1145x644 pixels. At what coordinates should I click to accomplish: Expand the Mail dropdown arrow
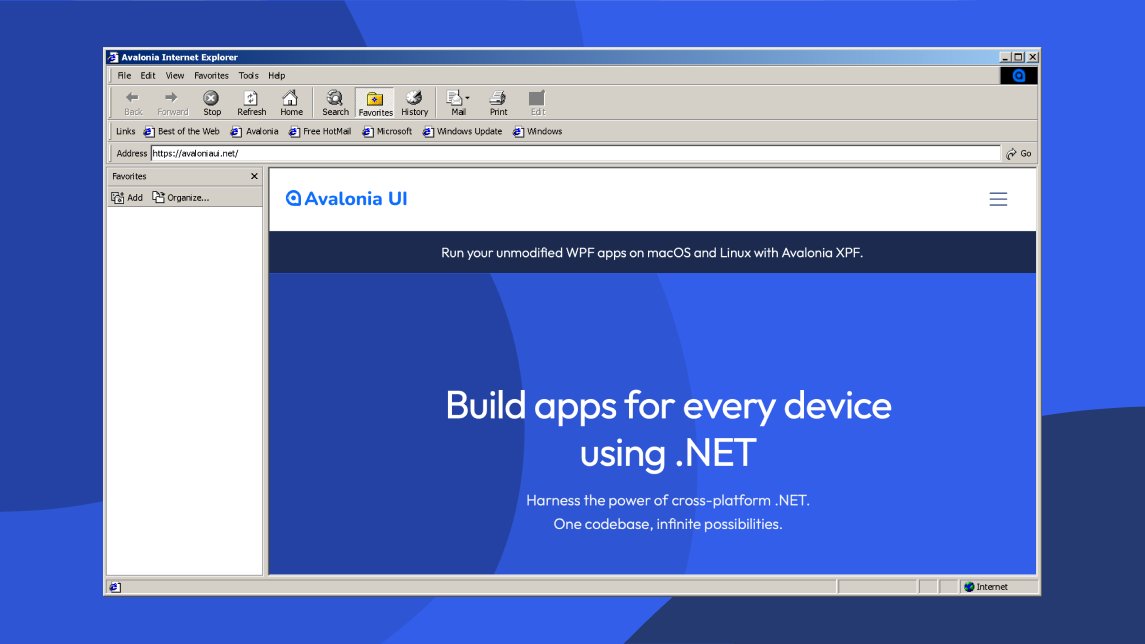(x=467, y=98)
